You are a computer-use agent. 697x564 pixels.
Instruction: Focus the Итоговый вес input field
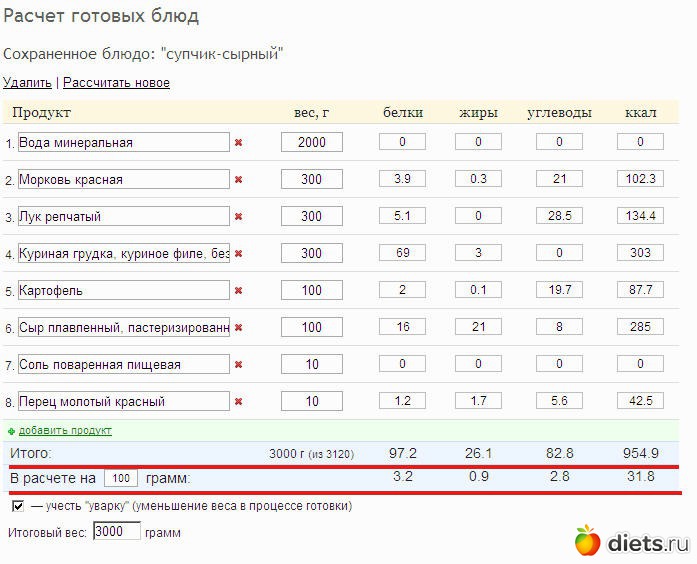point(116,532)
